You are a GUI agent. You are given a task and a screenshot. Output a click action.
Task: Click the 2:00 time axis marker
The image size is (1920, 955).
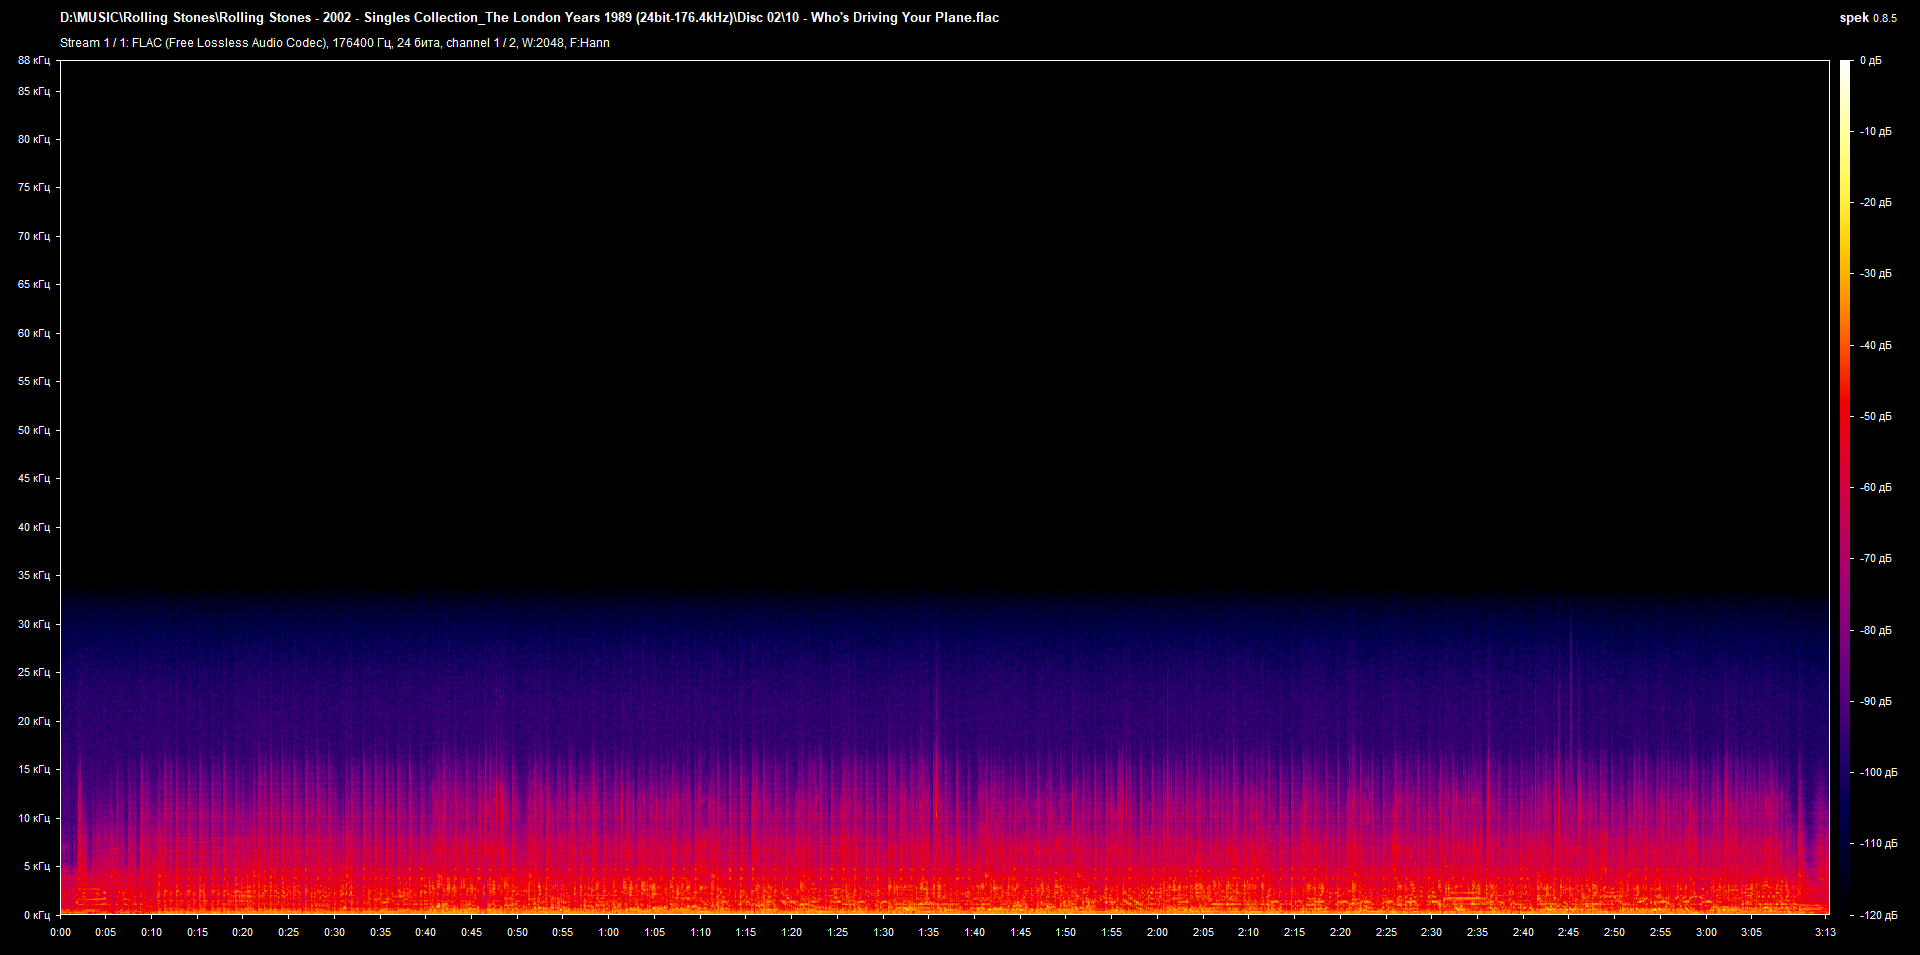pos(1157,932)
